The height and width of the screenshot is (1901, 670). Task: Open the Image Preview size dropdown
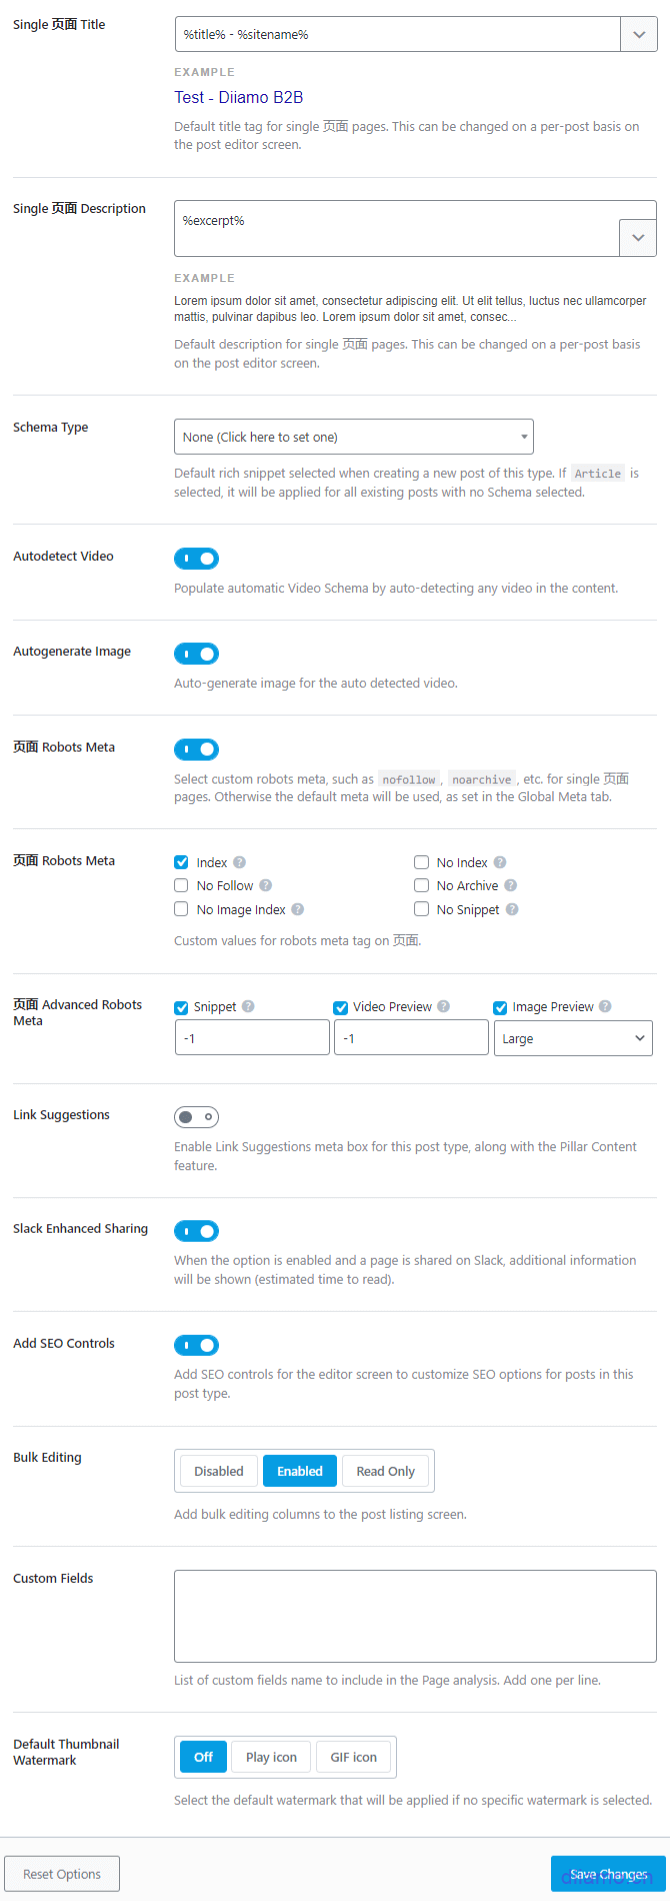click(x=572, y=1038)
